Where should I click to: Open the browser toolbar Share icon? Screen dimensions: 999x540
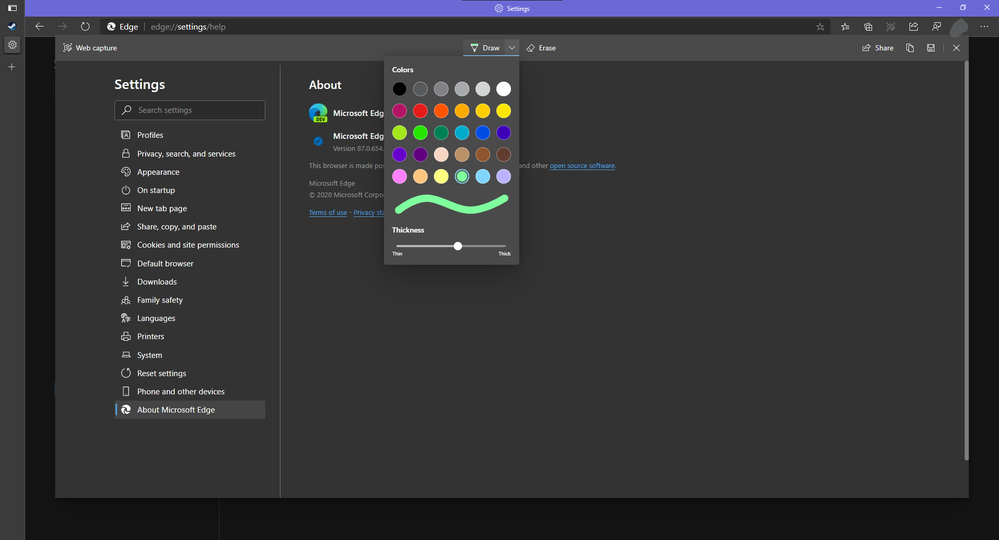click(x=914, y=27)
